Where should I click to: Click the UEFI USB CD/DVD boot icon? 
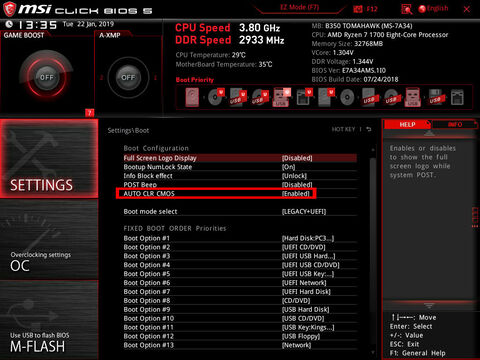tap(260, 97)
